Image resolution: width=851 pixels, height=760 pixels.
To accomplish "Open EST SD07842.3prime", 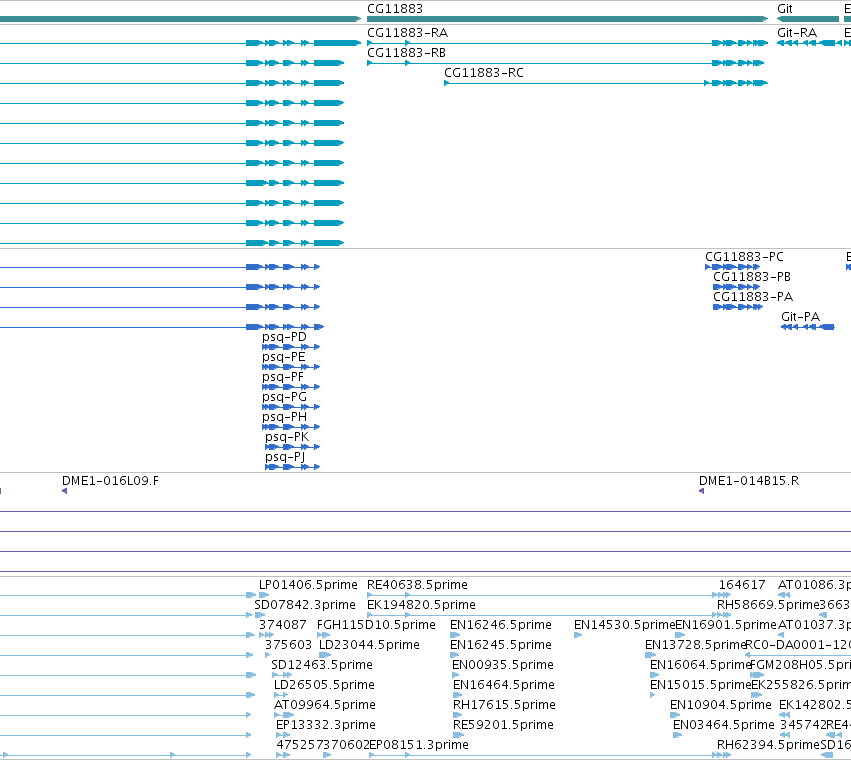I will [x=304, y=605].
